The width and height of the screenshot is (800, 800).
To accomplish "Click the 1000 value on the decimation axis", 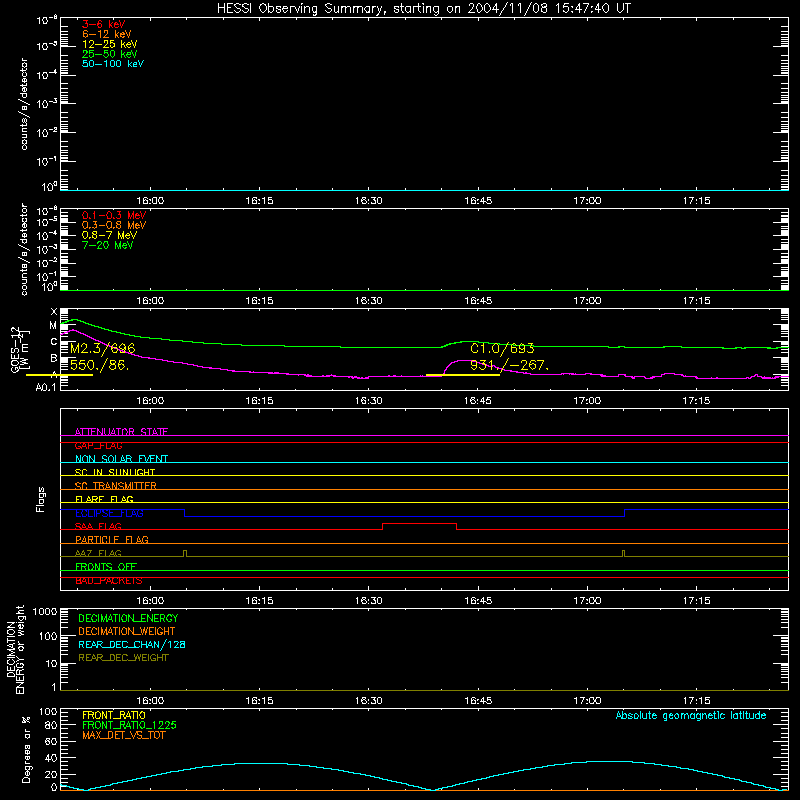I will click(45, 611).
